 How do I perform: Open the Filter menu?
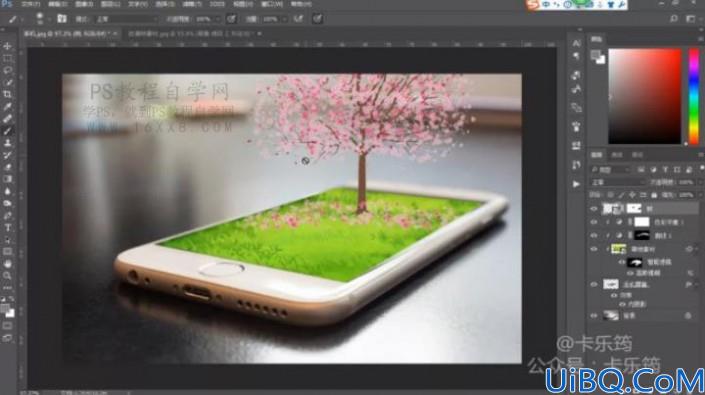(x=192, y=4)
